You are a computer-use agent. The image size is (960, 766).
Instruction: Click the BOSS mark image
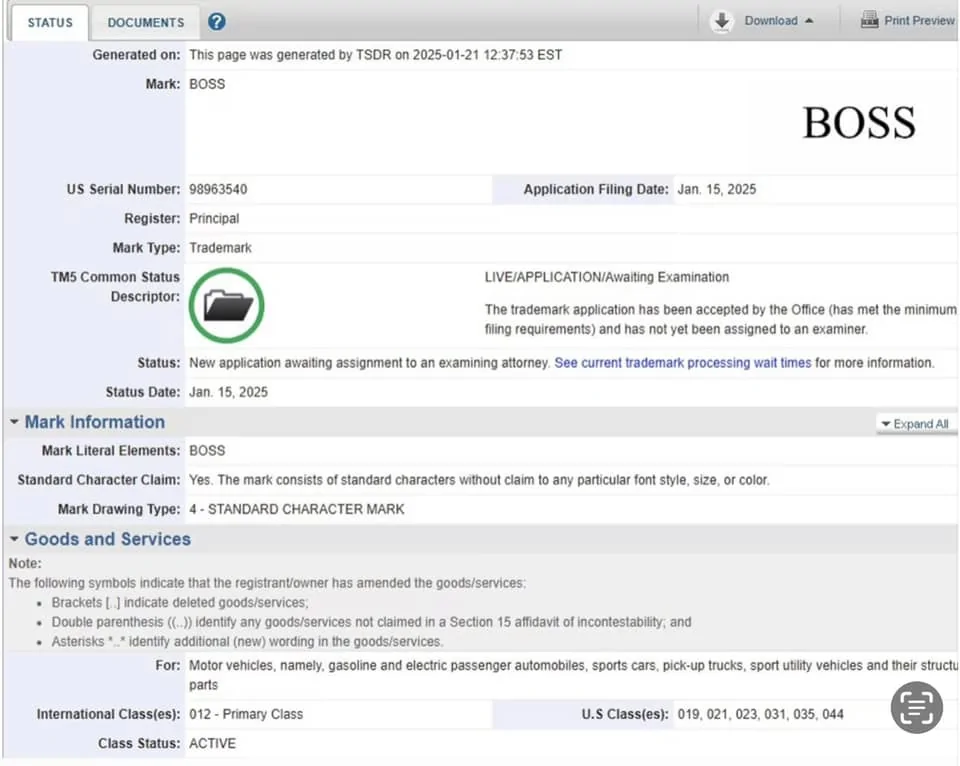point(859,123)
